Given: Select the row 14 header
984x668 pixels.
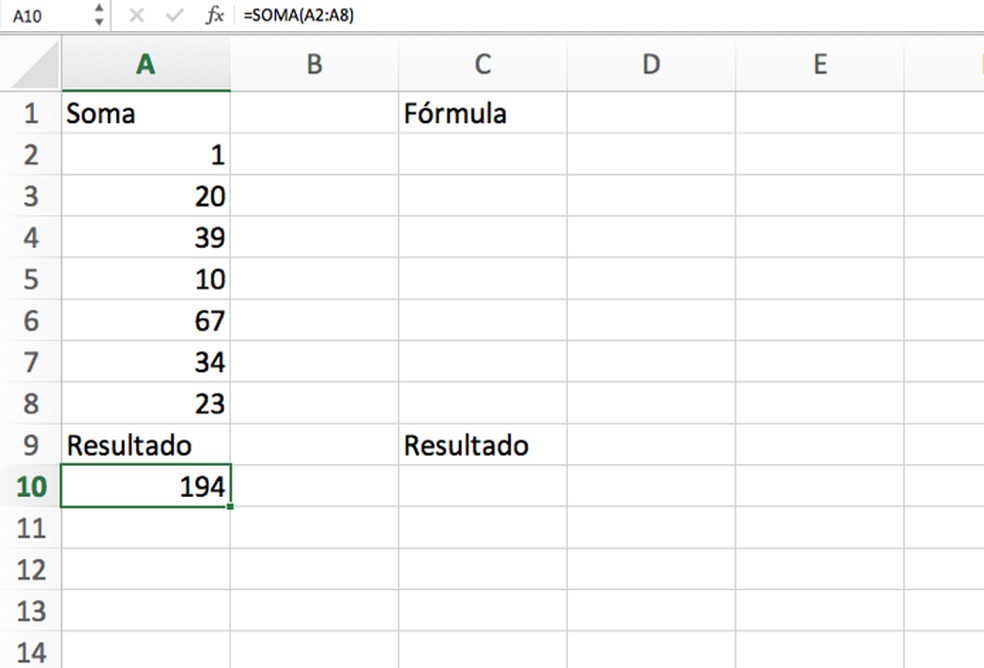Looking at the screenshot, I should pos(30,653).
